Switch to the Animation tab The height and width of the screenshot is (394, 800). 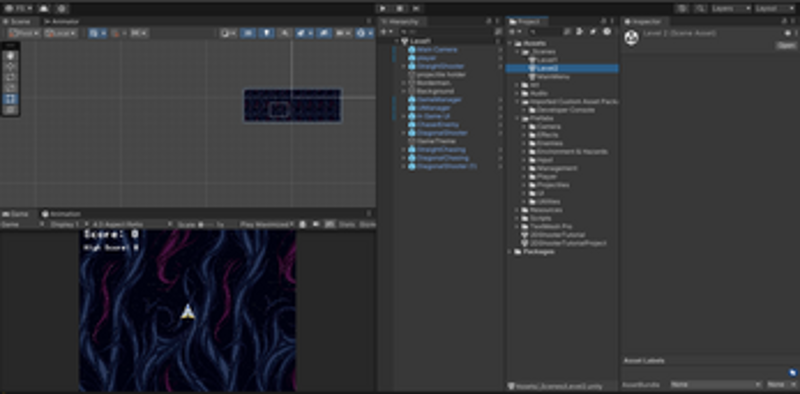[x=61, y=214]
